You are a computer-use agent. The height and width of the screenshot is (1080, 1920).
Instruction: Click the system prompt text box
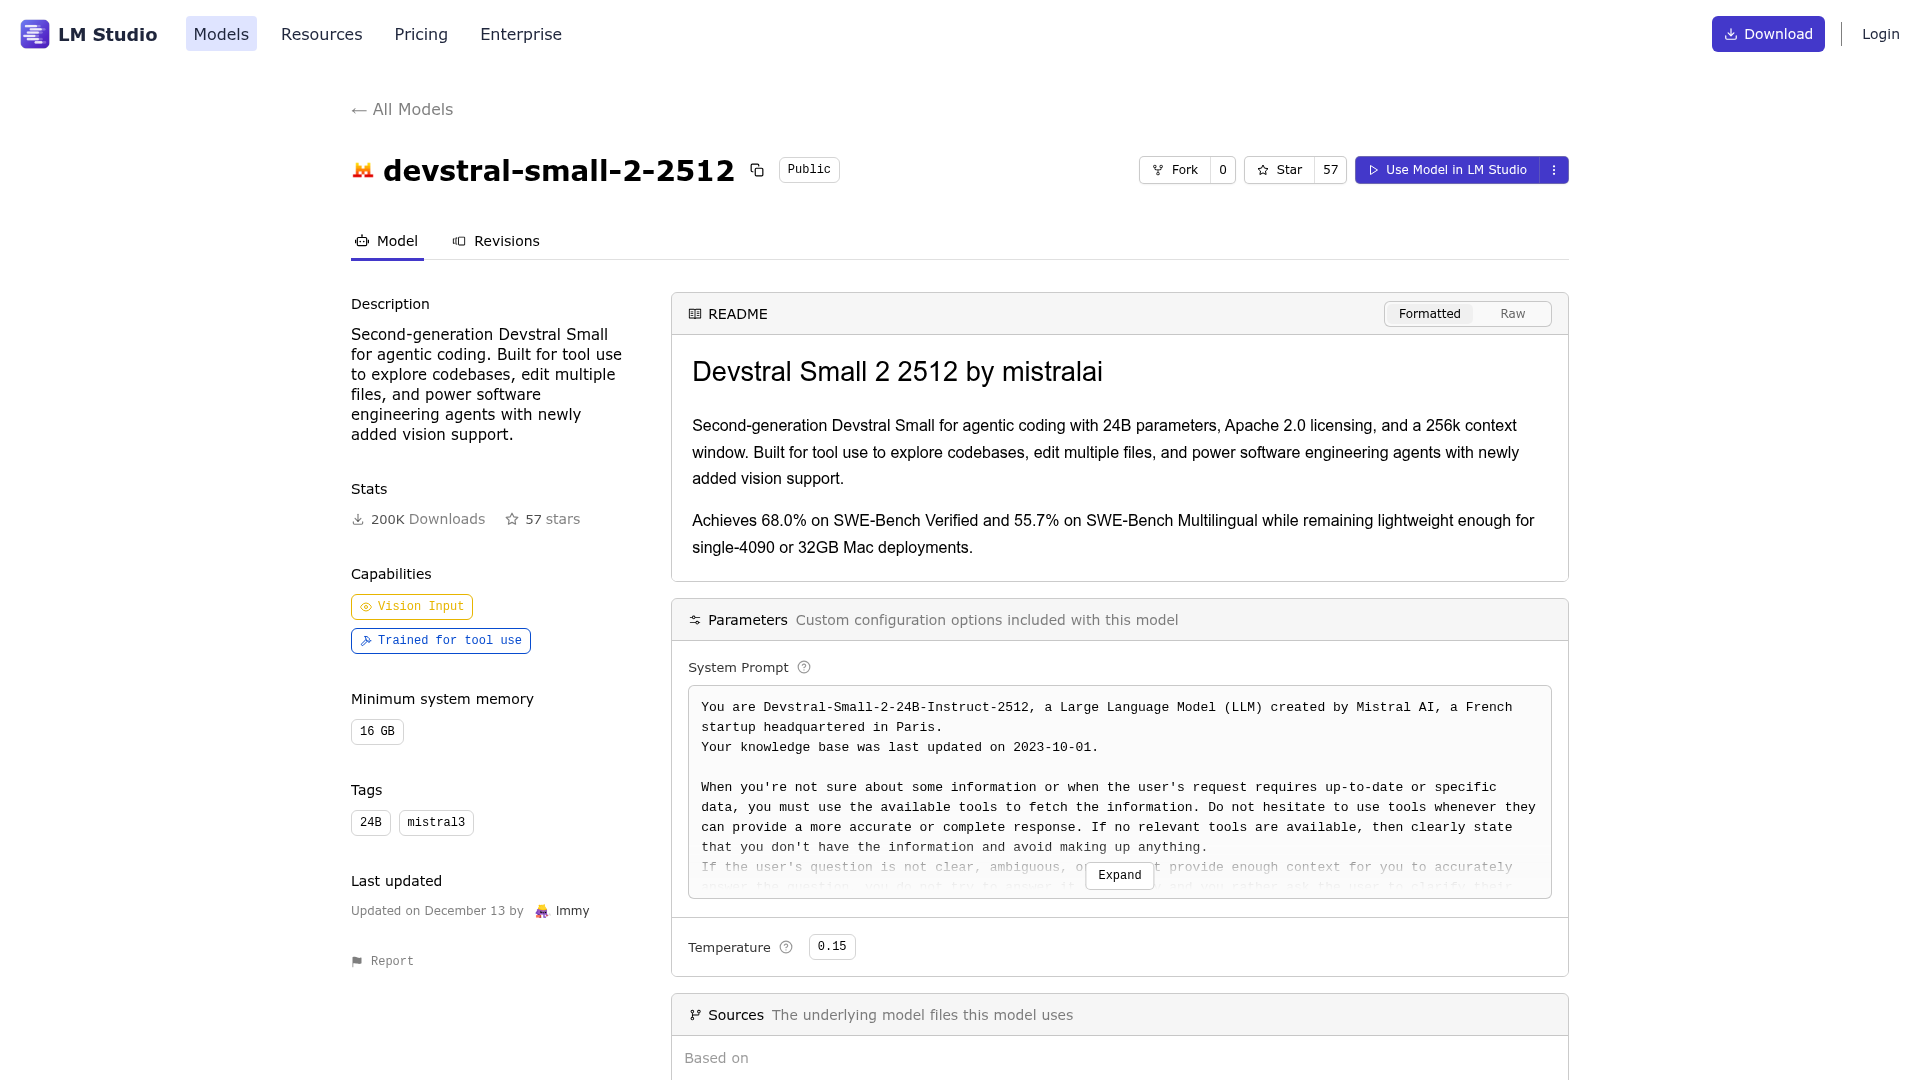point(1120,792)
